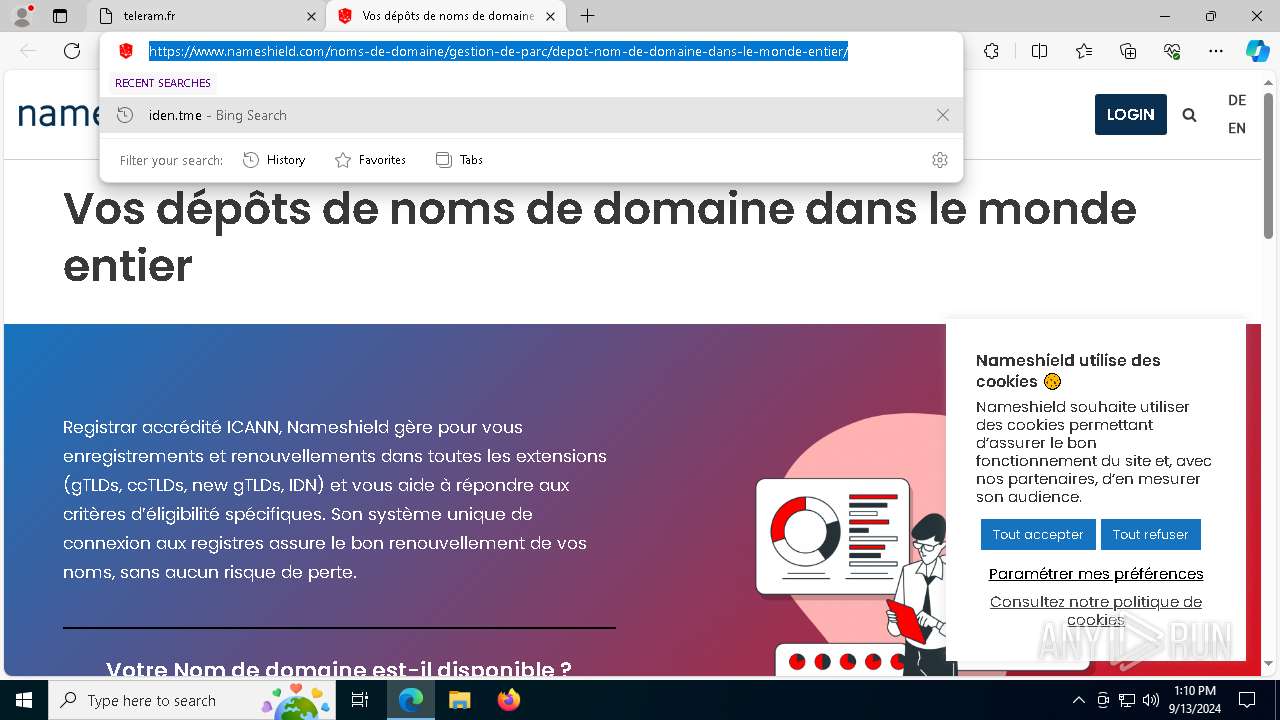The height and width of the screenshot is (720, 1280).
Task: Click the scrollbar down arrow
Action: tap(1269, 663)
